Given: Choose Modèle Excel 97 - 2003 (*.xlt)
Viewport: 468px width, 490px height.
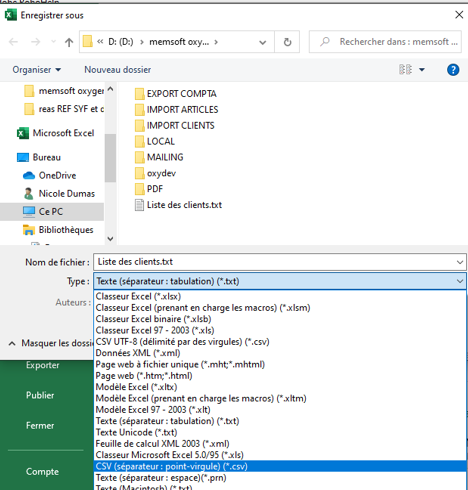Looking at the screenshot, I should (280, 410).
